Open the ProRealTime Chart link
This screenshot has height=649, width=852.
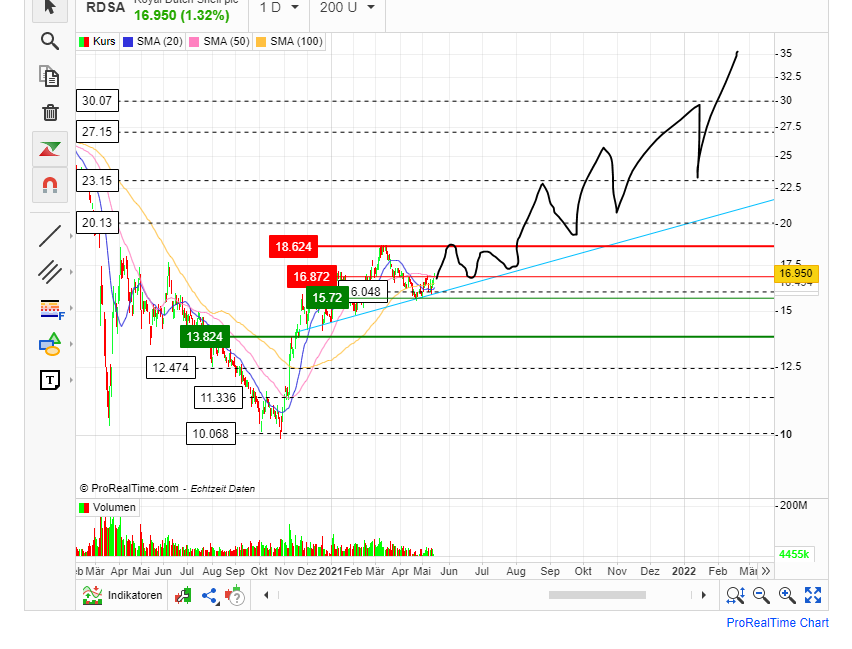click(778, 623)
